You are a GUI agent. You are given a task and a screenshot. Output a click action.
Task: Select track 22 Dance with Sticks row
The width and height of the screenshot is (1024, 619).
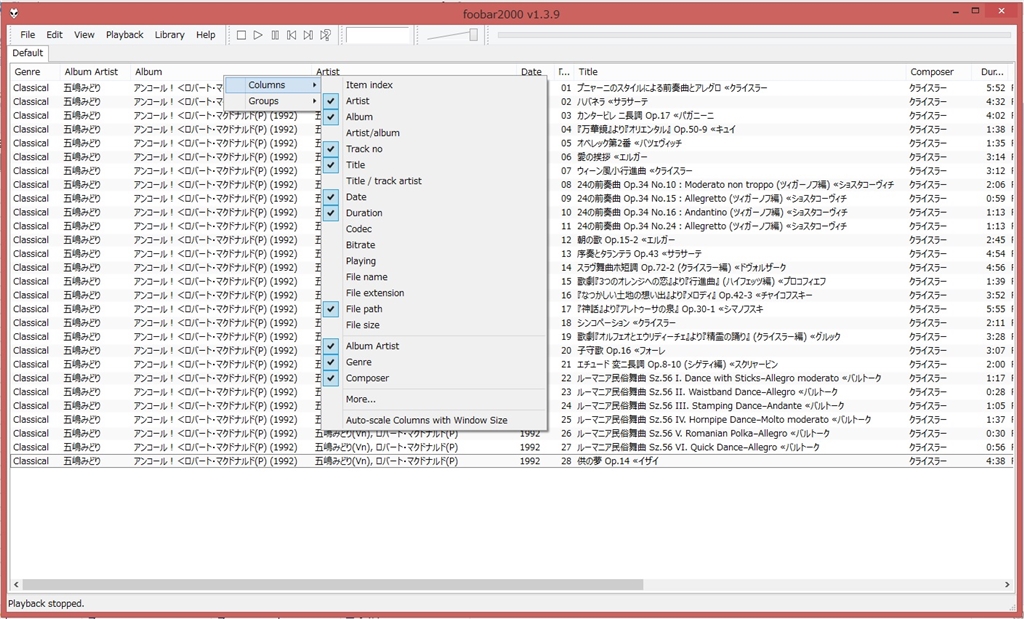coord(511,378)
